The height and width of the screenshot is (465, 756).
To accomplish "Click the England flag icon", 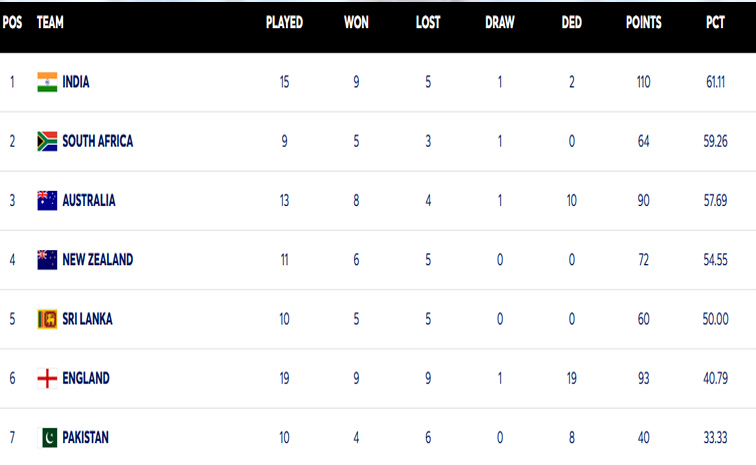I will click(x=47, y=379).
